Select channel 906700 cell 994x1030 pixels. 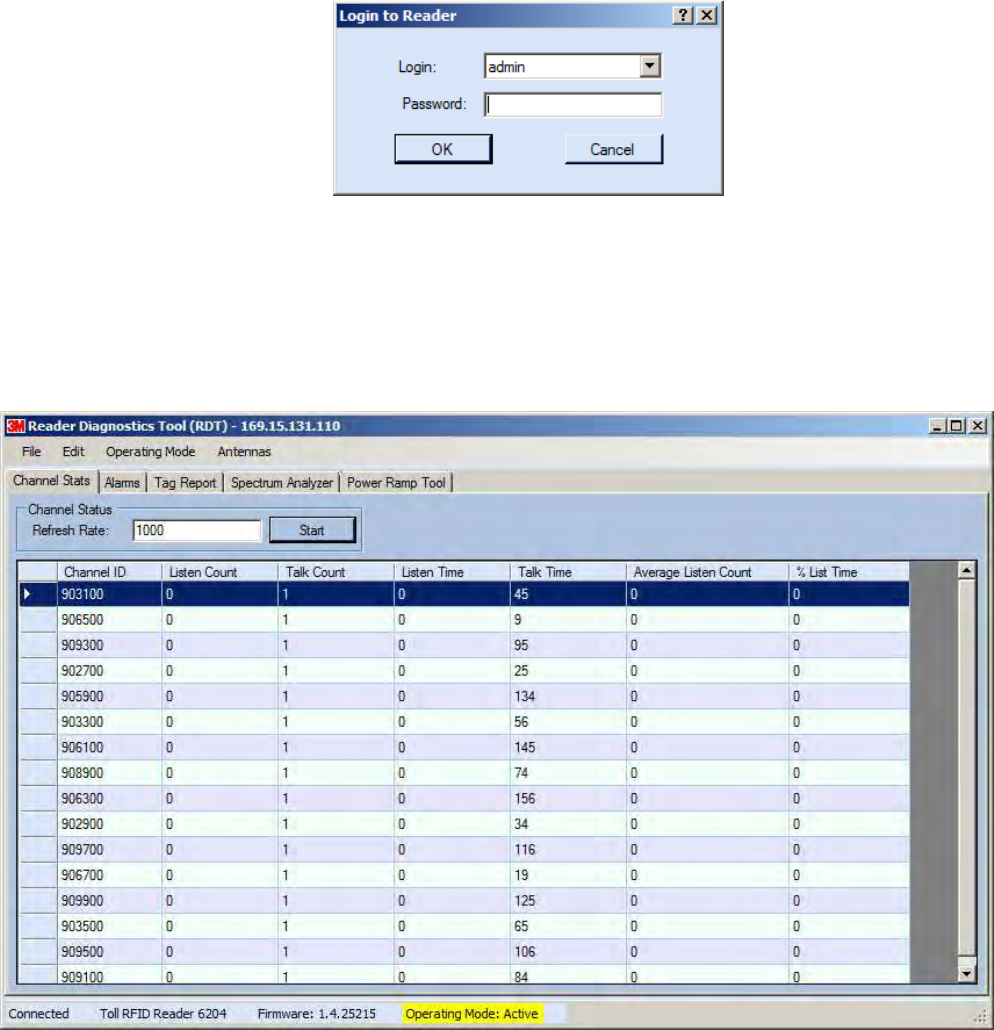point(109,876)
